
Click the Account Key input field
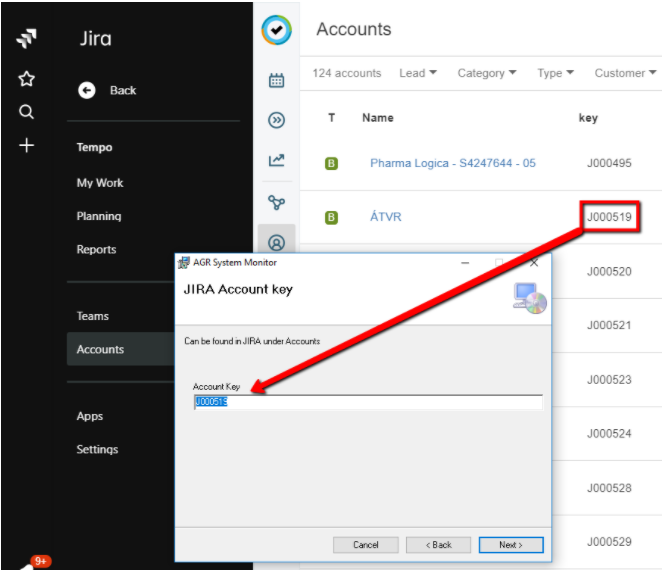click(x=368, y=402)
